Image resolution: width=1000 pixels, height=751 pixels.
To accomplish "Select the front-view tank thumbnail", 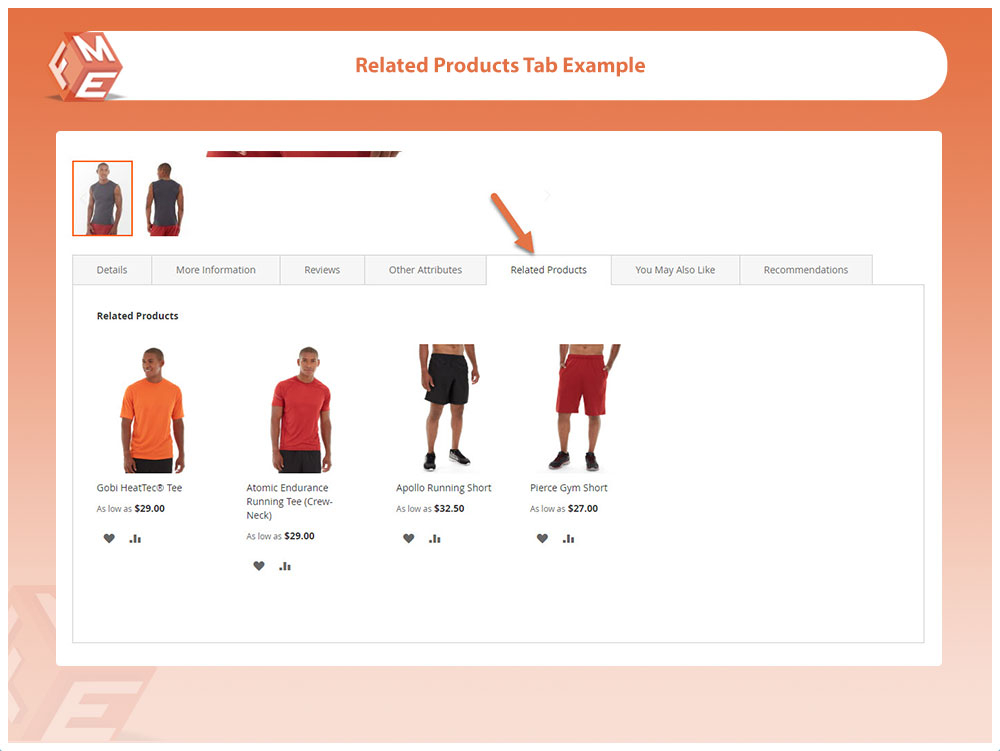I will 103,198.
